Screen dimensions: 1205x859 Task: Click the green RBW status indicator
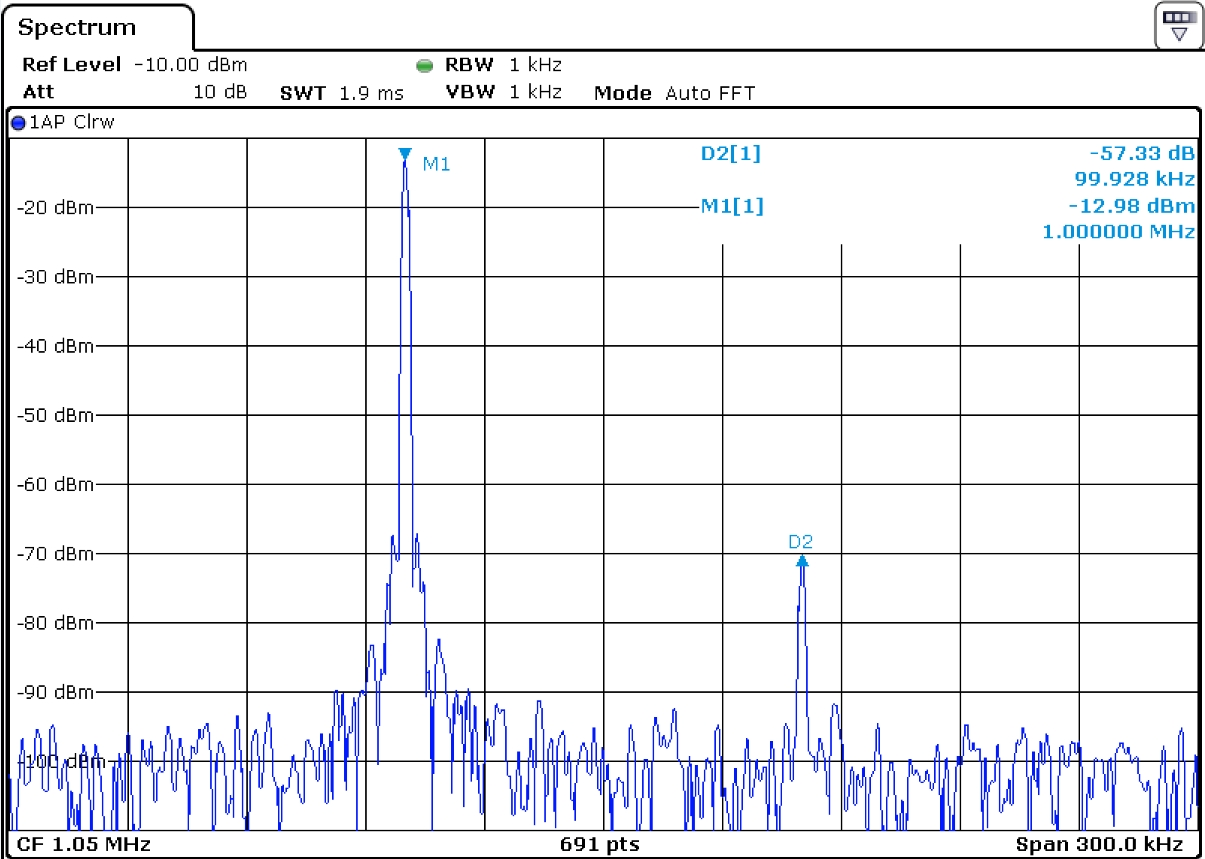point(424,66)
